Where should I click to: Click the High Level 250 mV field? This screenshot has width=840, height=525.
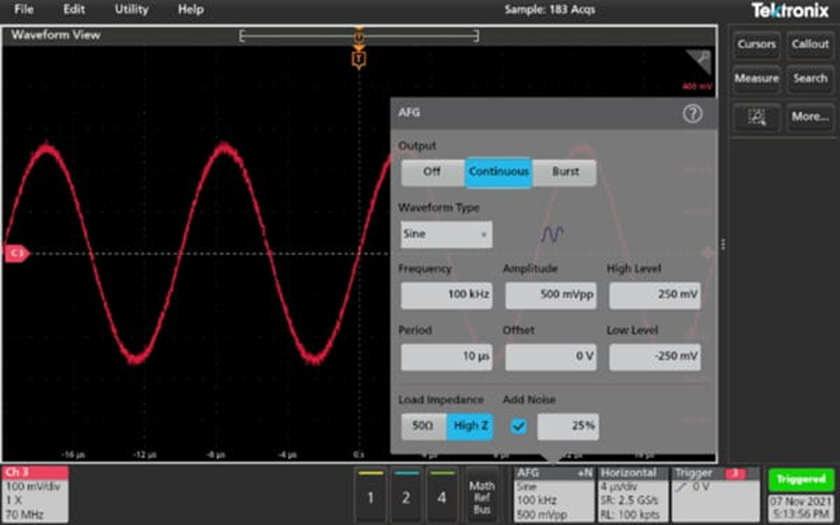click(x=655, y=295)
